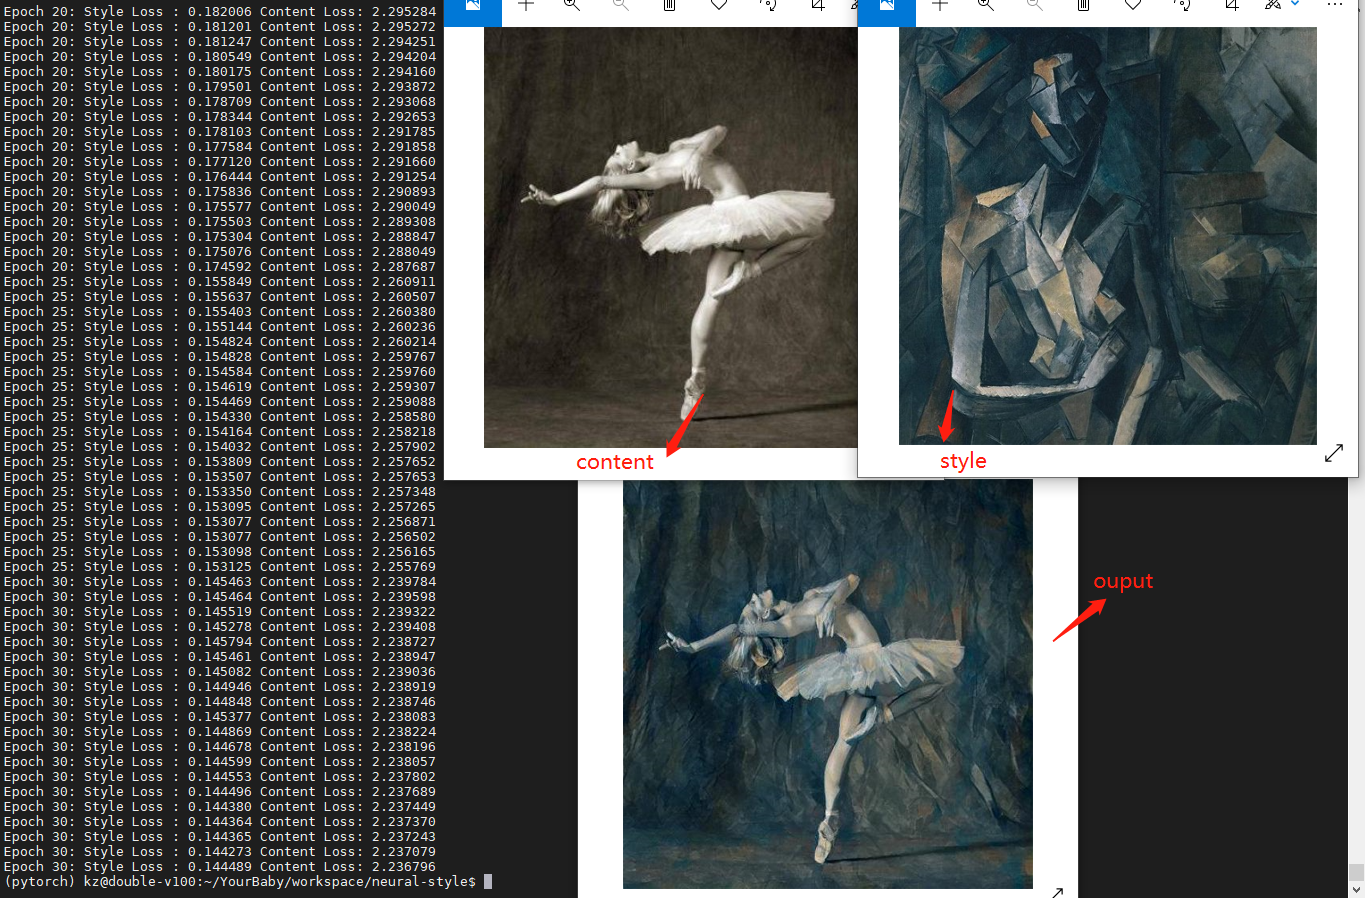Click terminal line with Style Loss 0.144273
The image size is (1365, 898).
[x=220, y=852]
